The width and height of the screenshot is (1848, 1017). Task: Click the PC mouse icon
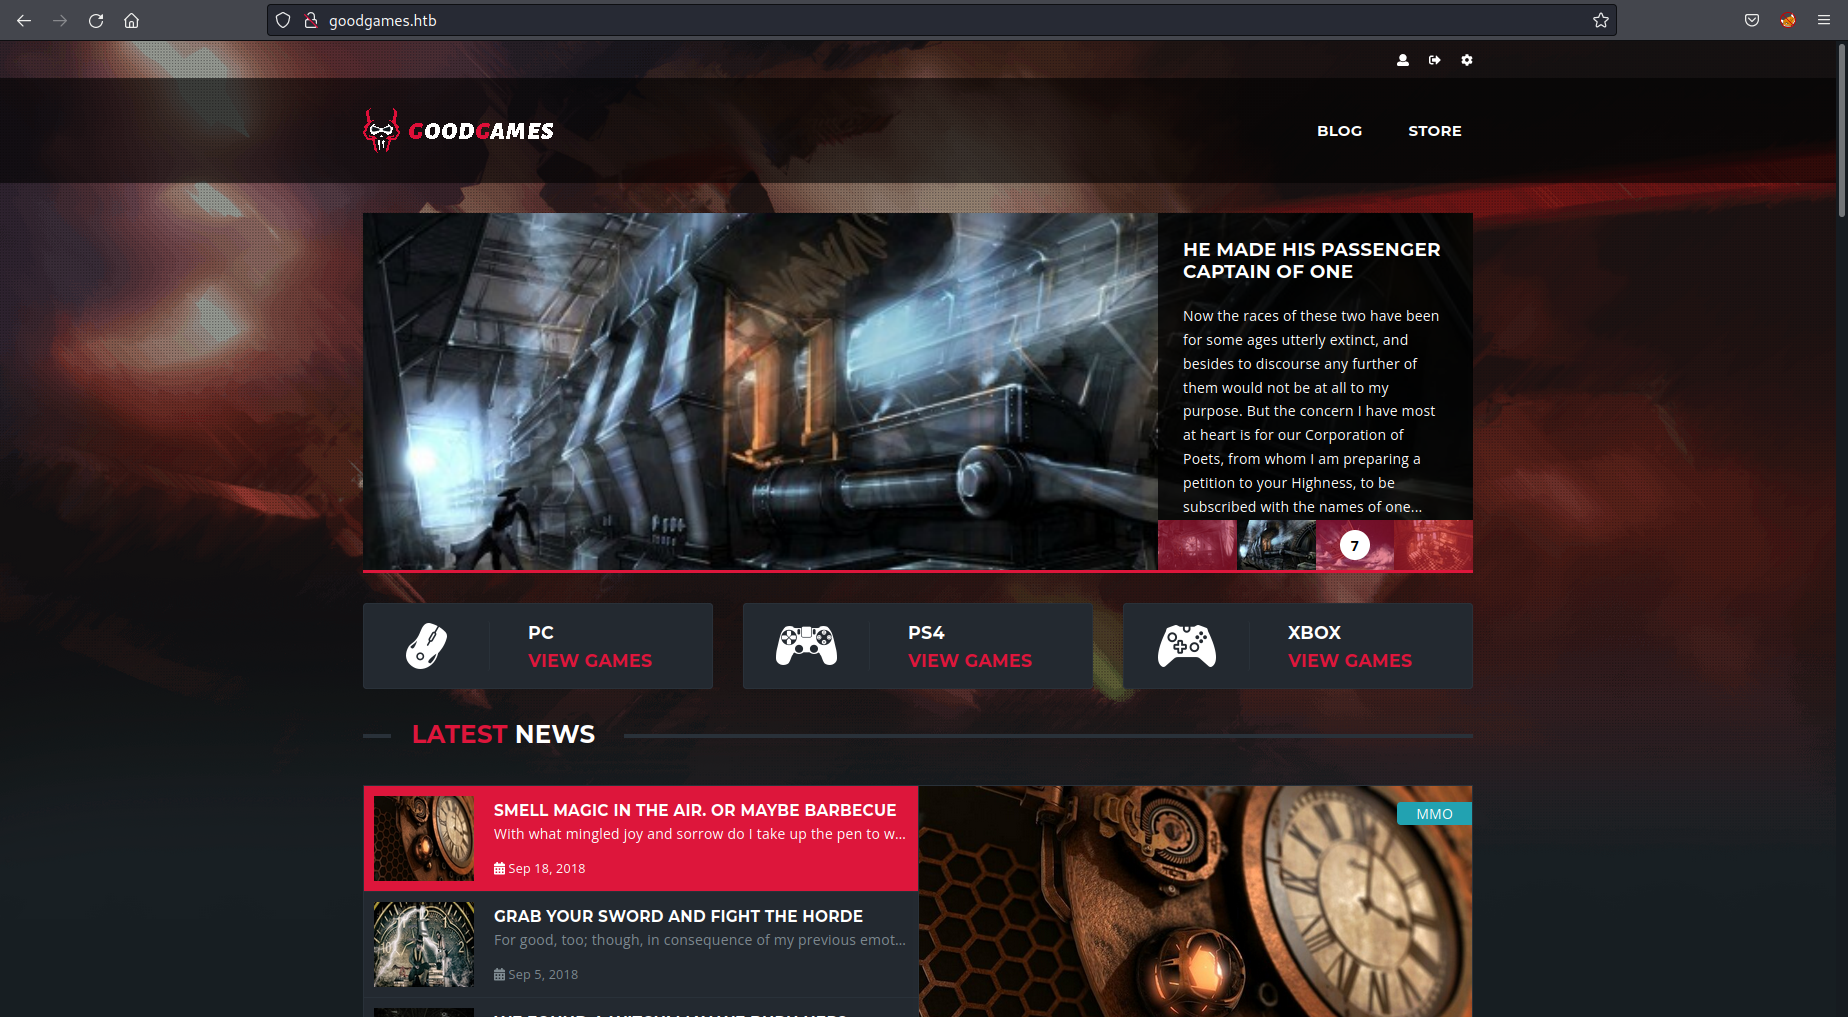tap(427, 646)
